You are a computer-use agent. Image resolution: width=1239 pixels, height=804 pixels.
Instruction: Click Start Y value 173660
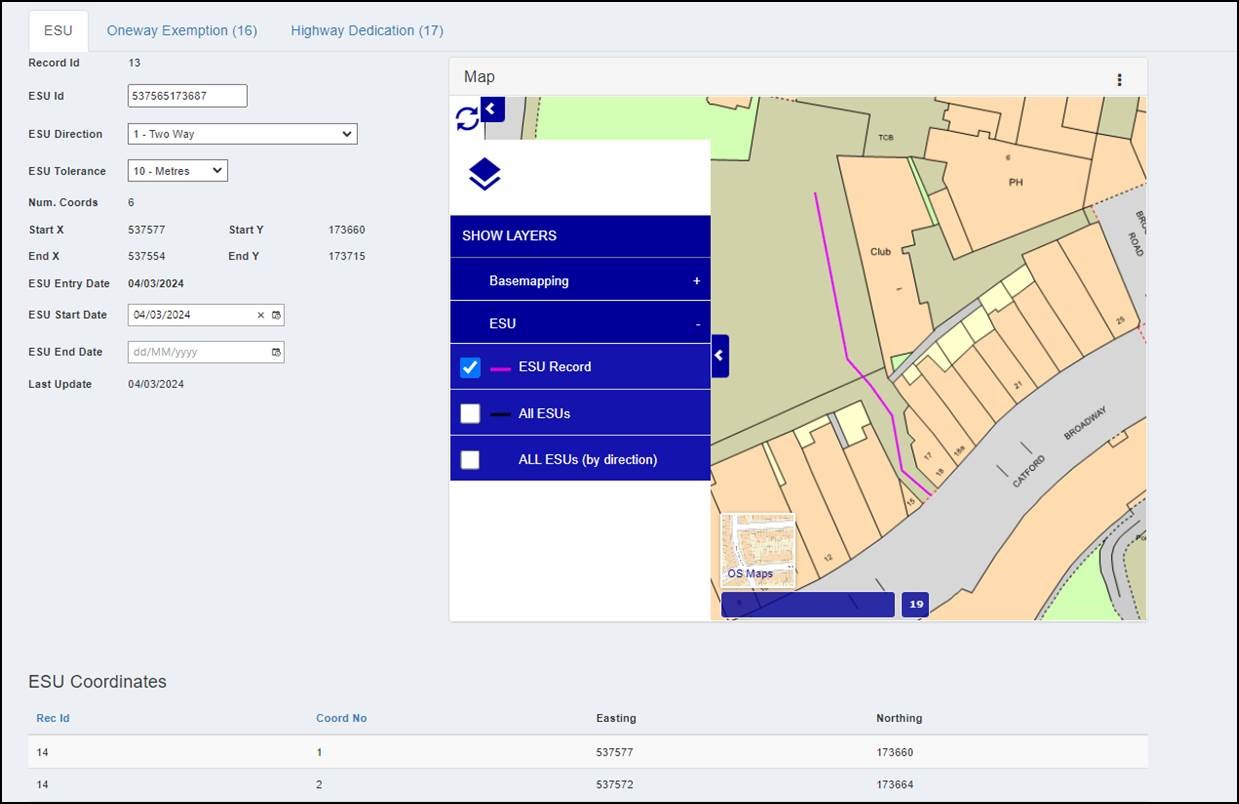[x=347, y=230]
